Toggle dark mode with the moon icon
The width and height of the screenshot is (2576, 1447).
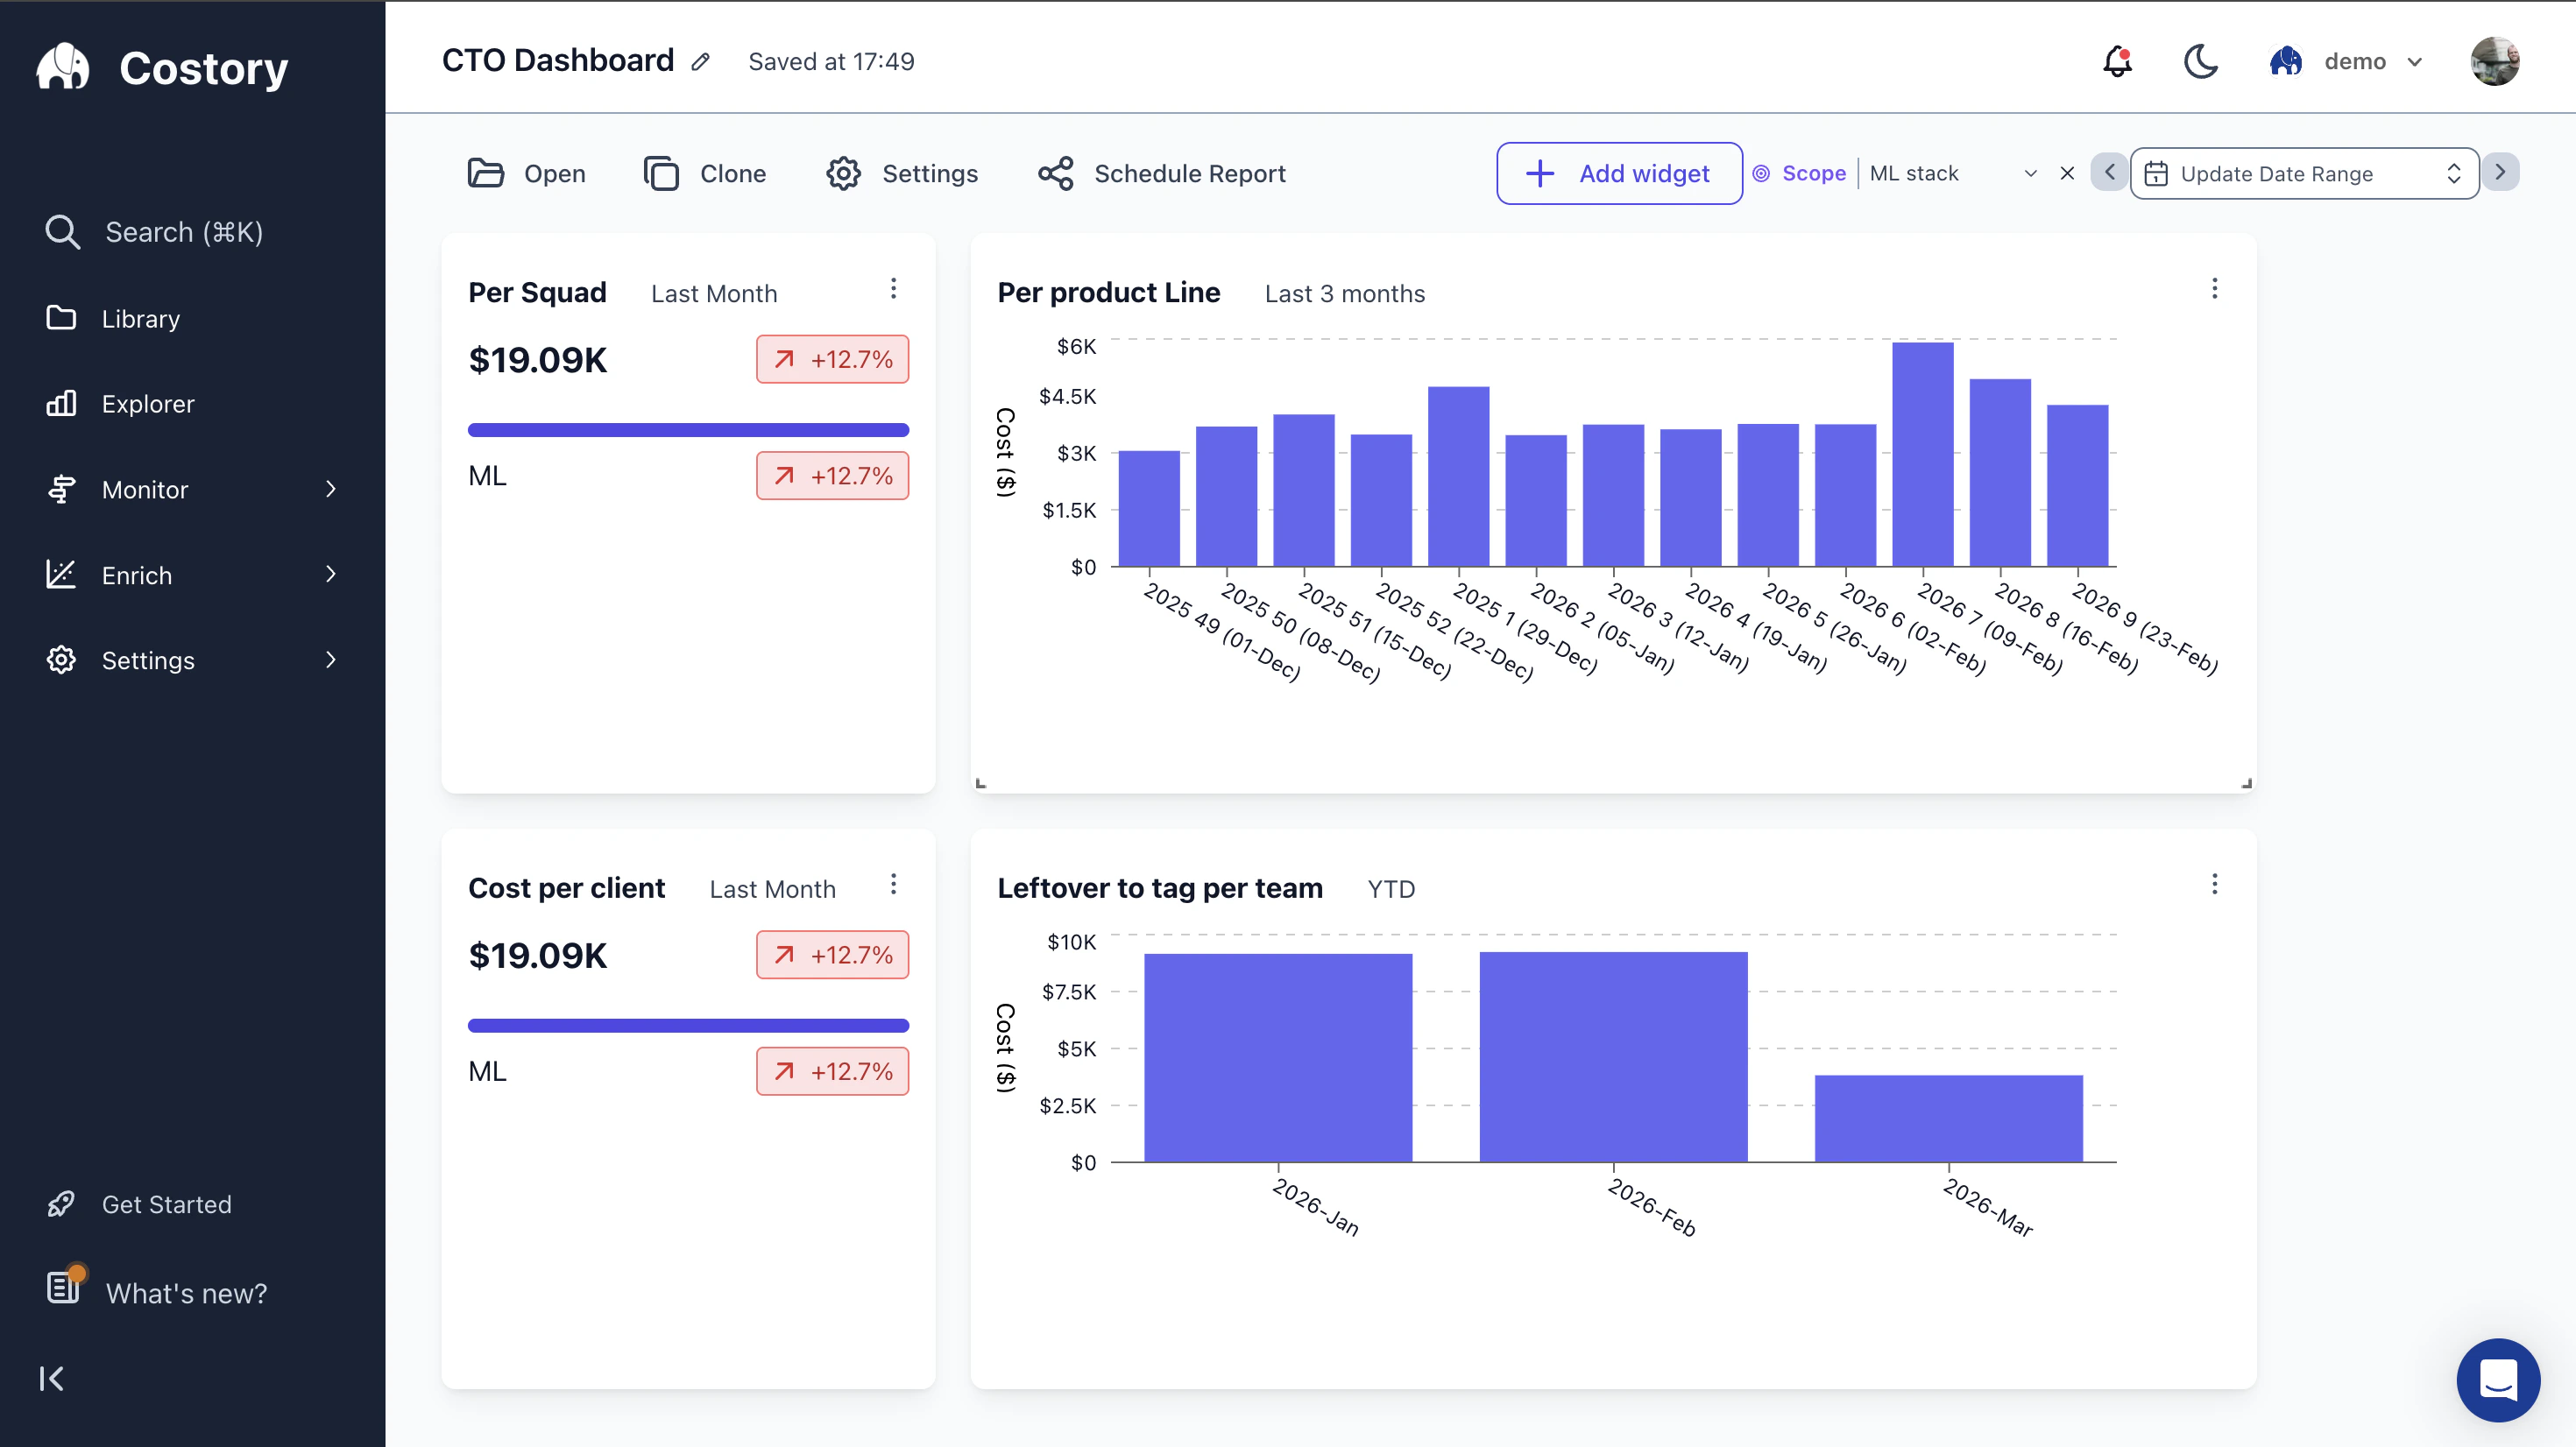point(2200,61)
